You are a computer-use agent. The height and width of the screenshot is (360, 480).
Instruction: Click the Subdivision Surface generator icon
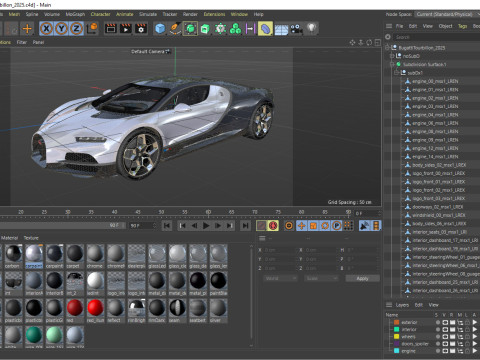pos(190,29)
